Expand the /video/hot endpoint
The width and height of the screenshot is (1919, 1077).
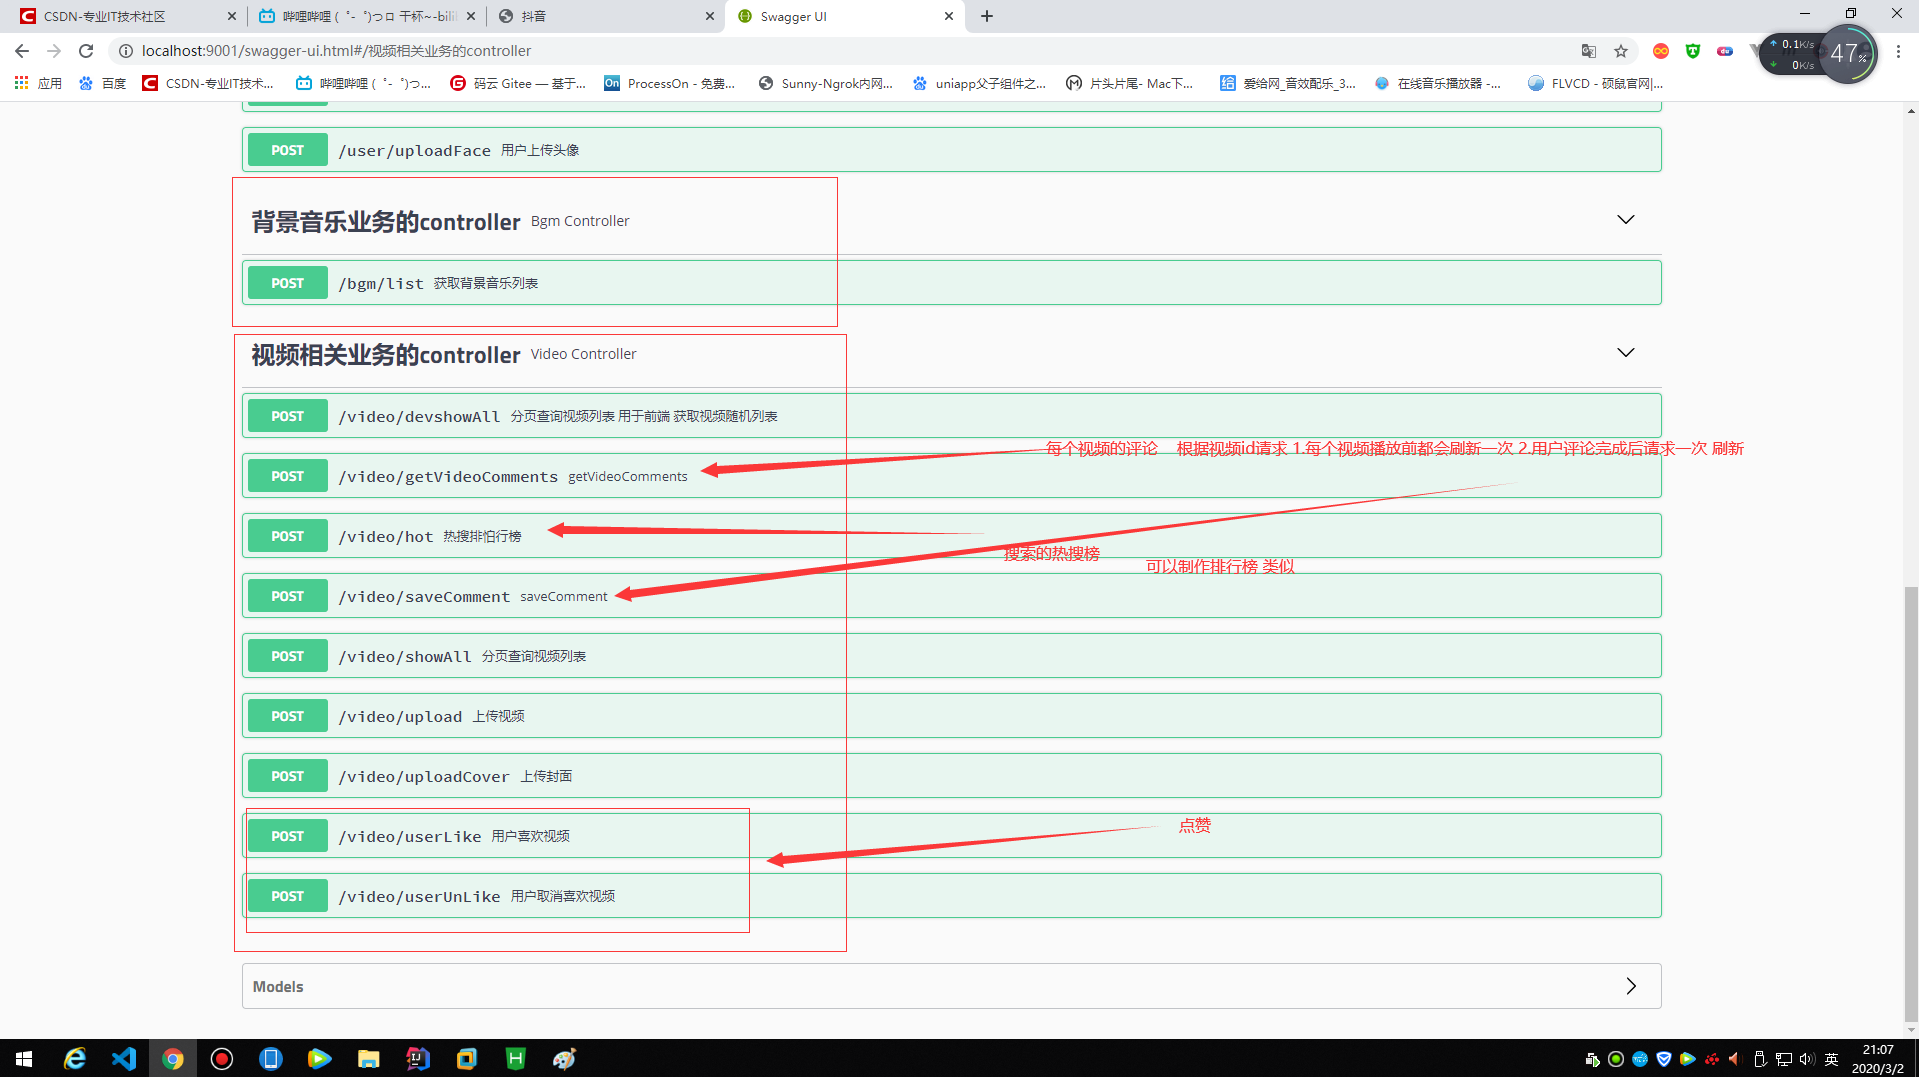[951, 536]
